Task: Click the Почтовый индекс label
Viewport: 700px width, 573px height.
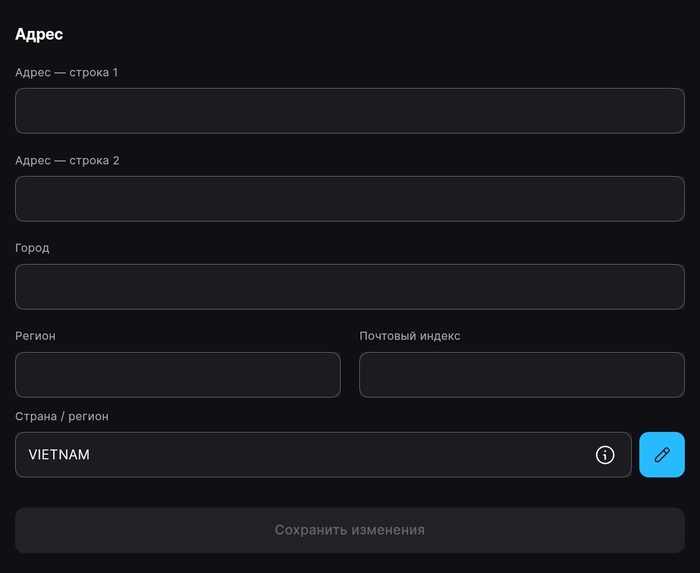Action: point(410,336)
